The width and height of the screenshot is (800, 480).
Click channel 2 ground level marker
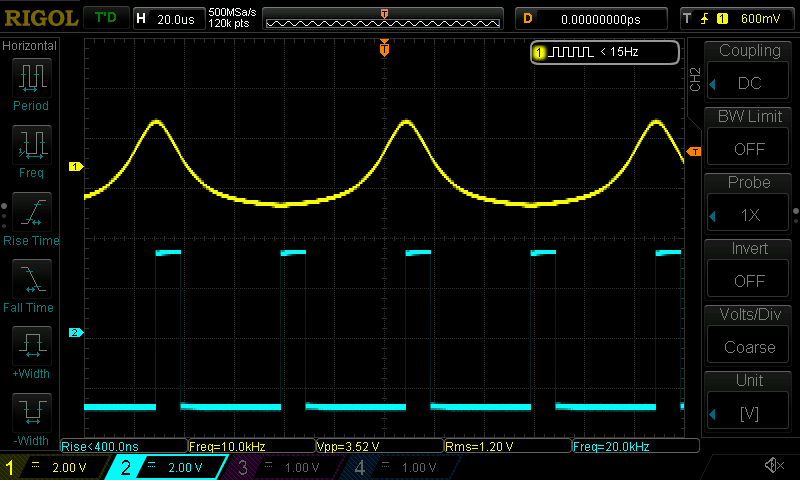(x=76, y=333)
